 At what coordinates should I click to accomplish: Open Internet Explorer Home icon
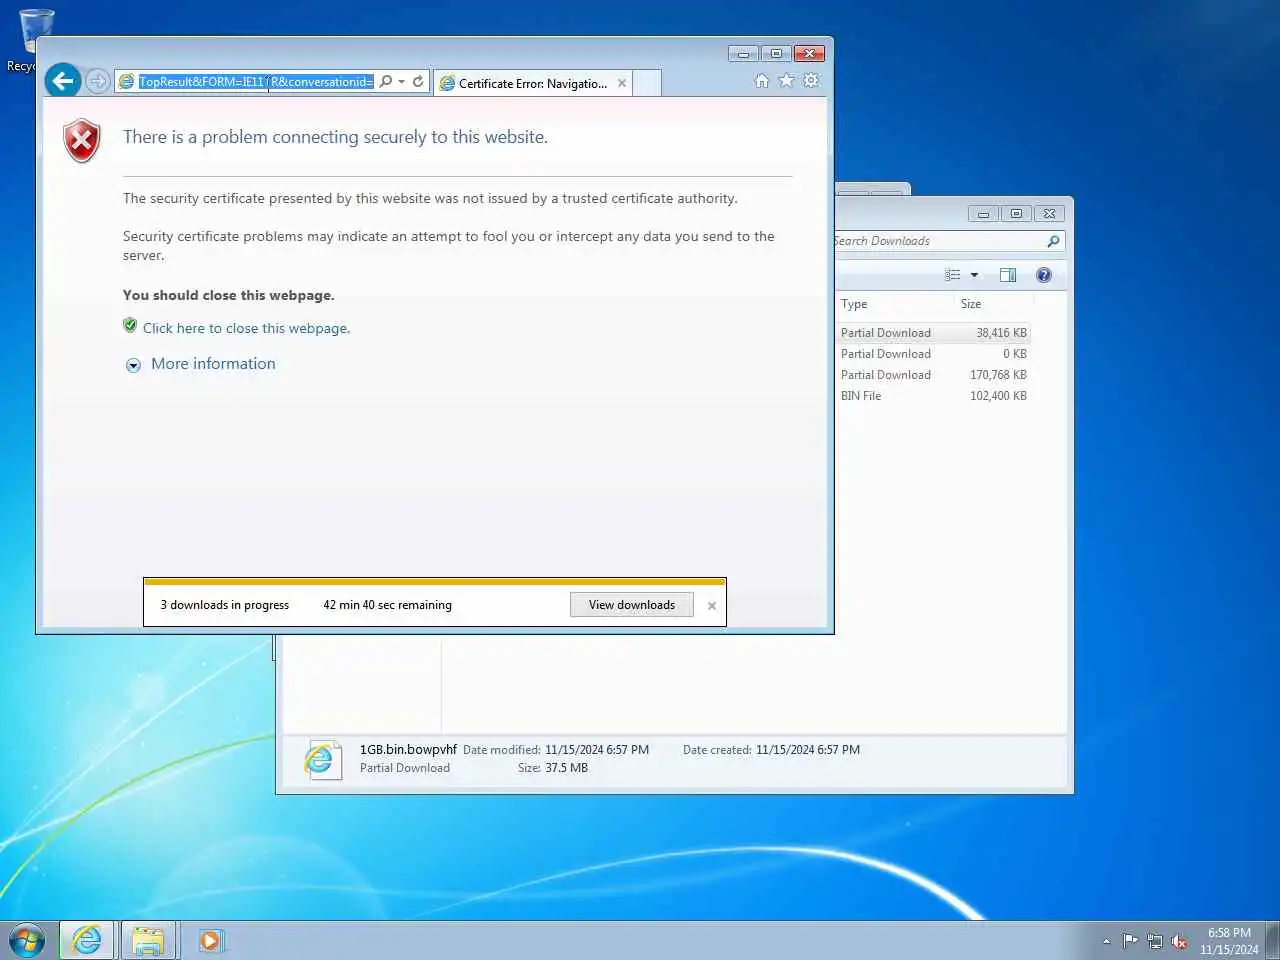[762, 81]
